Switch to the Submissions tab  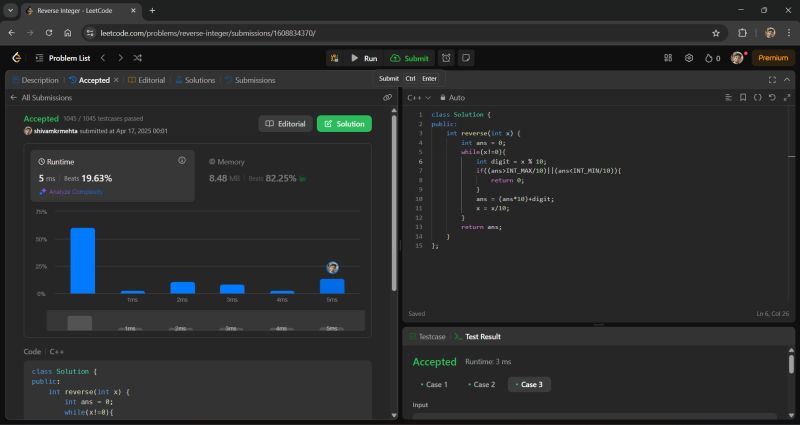251,80
